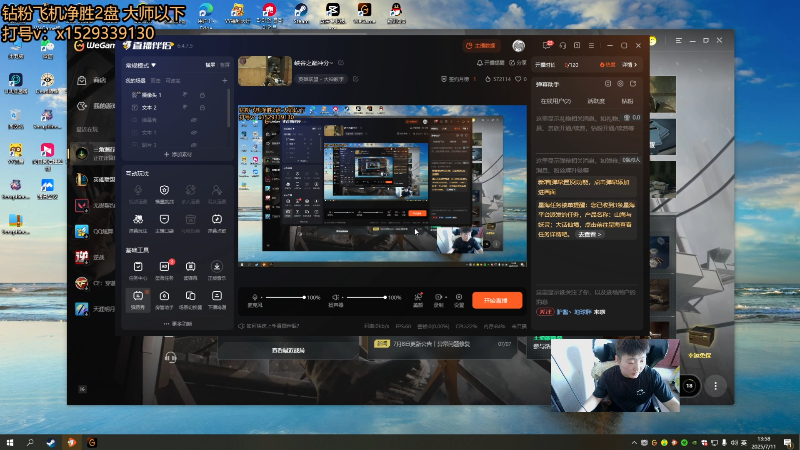Show the hidden 文本 1 source via eye icon
Viewport: 800px width, 450px height.
click(194, 133)
